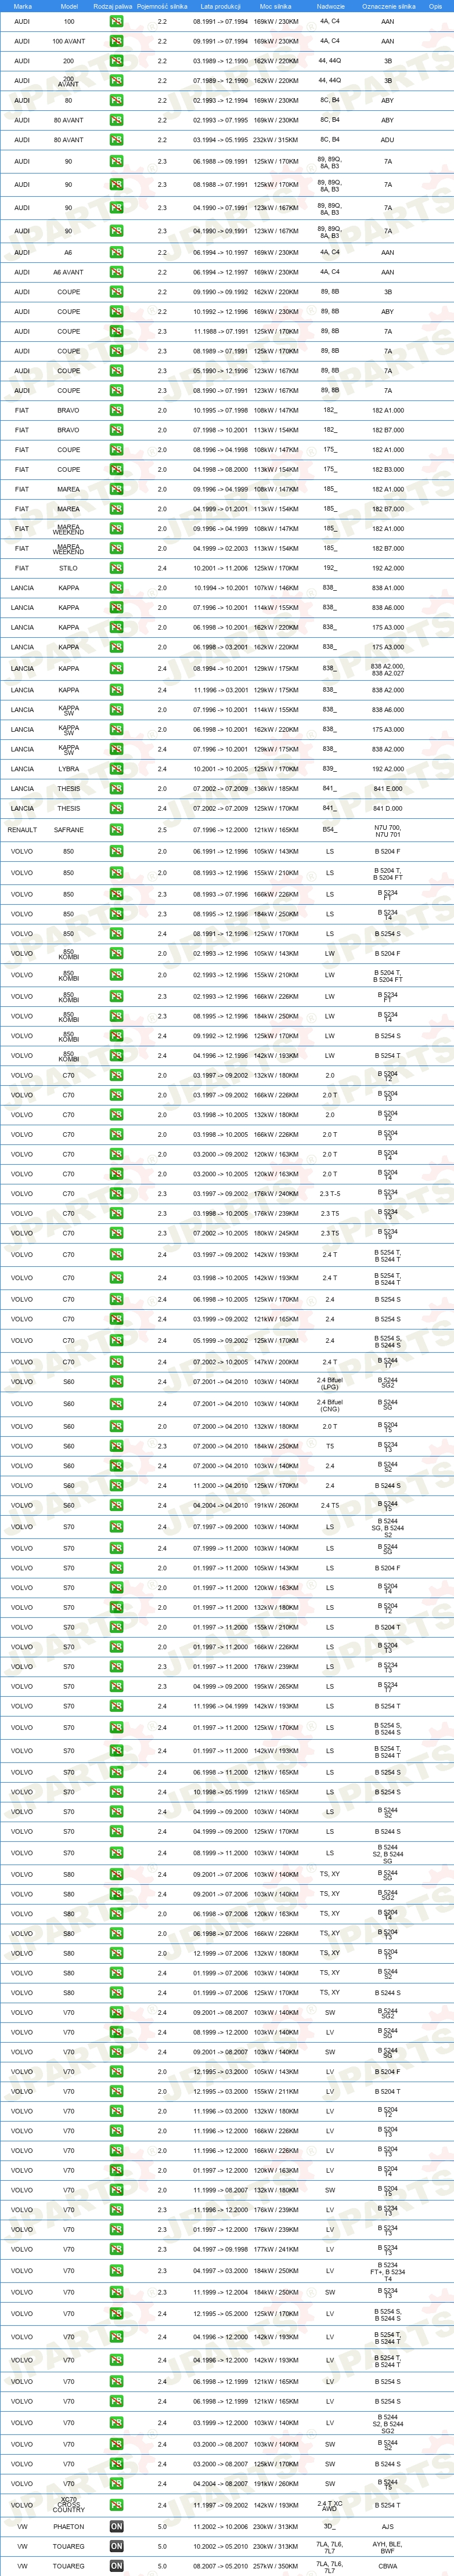This screenshot has width=454, height=2576.
Task: Click the petrol icon in the Kappa SW 162kW / 220KM row
Action: pyautogui.click(x=116, y=729)
